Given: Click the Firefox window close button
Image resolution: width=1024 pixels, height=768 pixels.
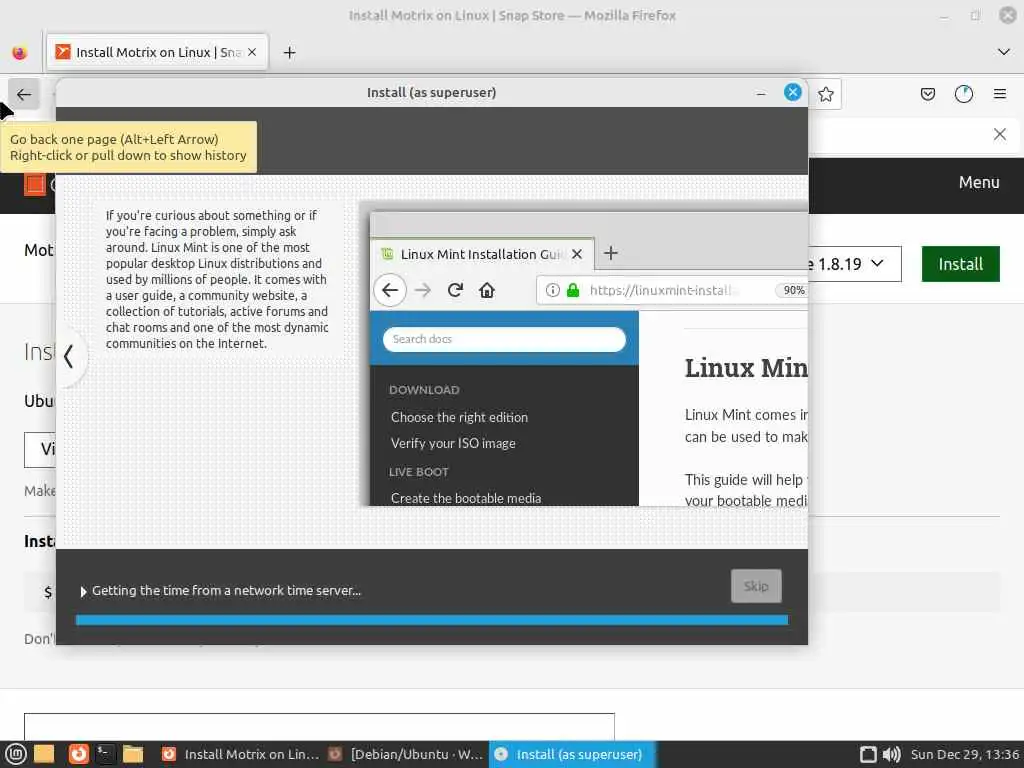Looking at the screenshot, I should click(x=1008, y=15).
